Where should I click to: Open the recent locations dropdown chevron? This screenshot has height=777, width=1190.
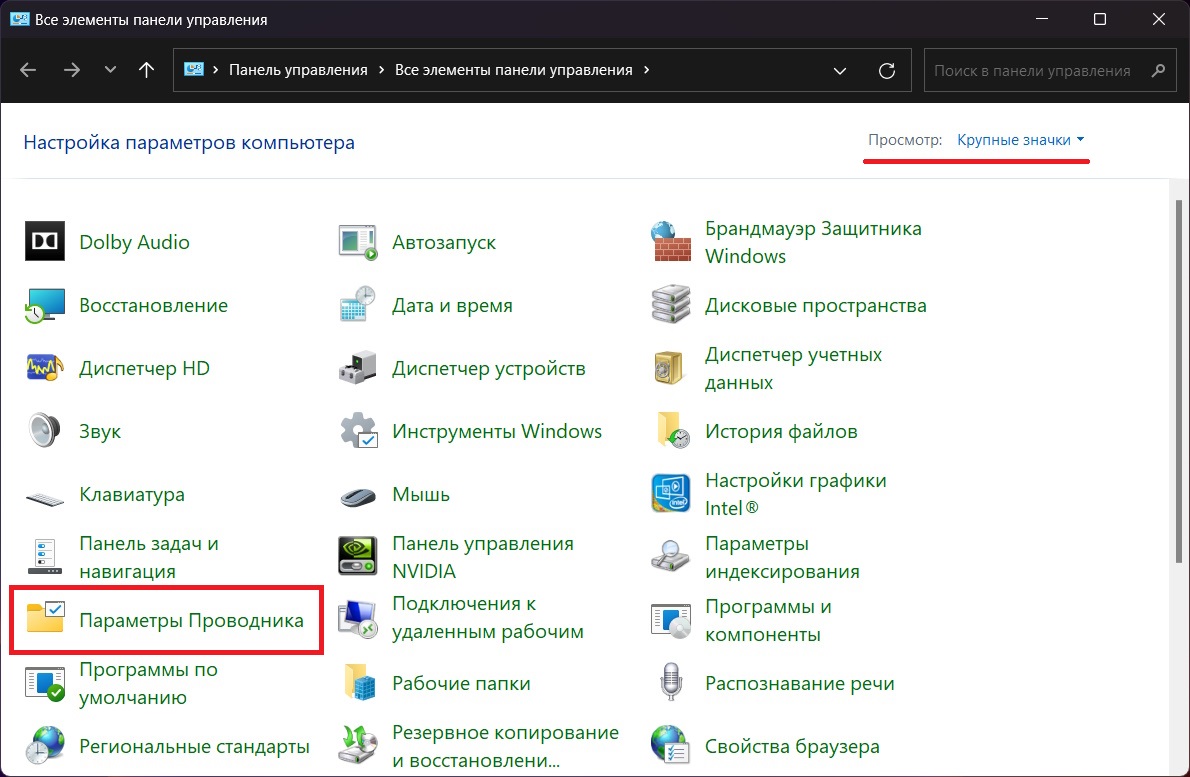[x=110, y=70]
